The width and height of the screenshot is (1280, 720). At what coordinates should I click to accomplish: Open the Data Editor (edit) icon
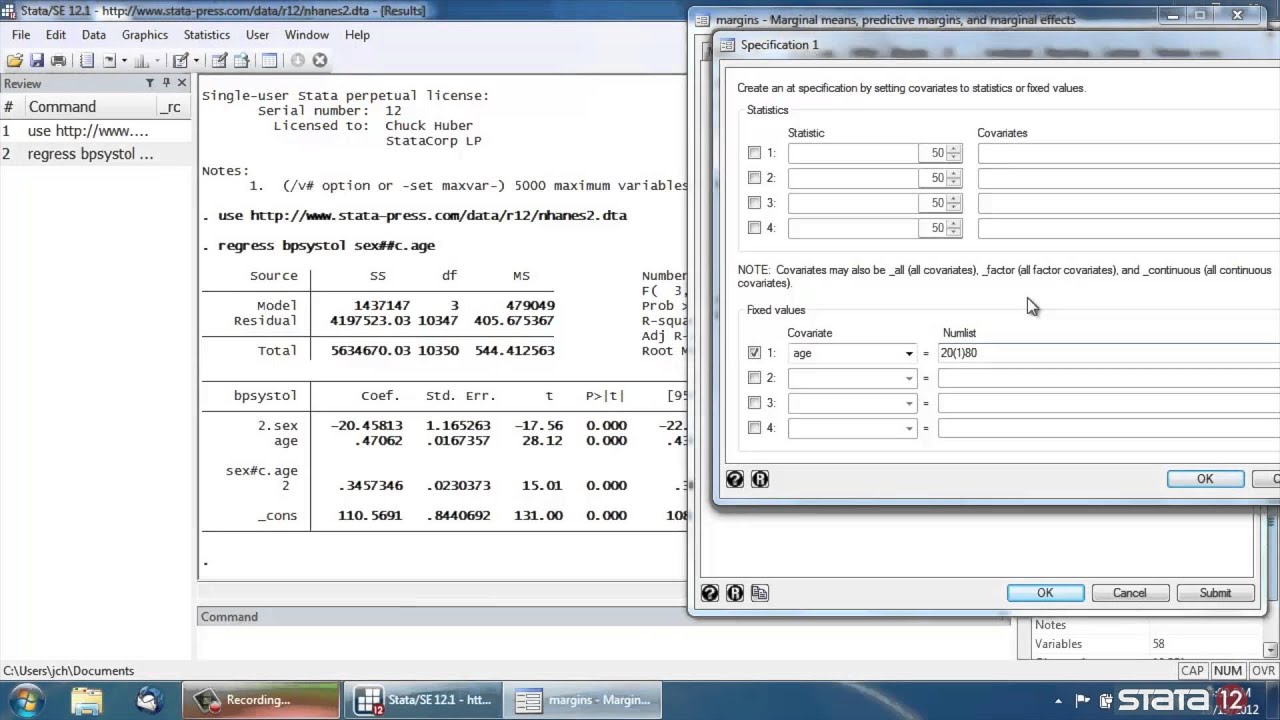coord(220,60)
